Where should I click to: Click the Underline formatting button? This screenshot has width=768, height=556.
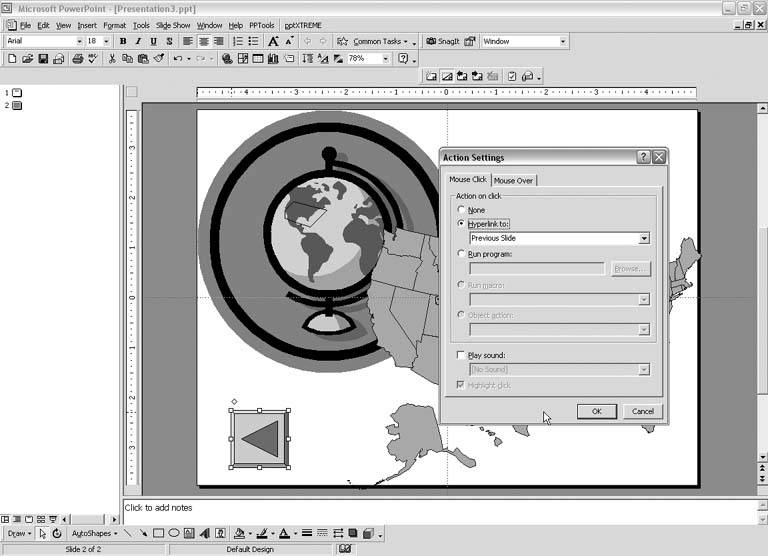[153, 42]
